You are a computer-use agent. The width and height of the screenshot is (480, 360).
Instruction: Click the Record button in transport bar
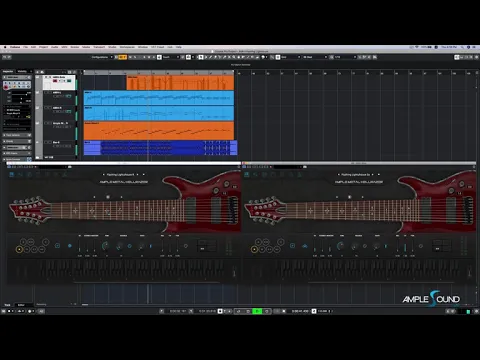point(267,311)
